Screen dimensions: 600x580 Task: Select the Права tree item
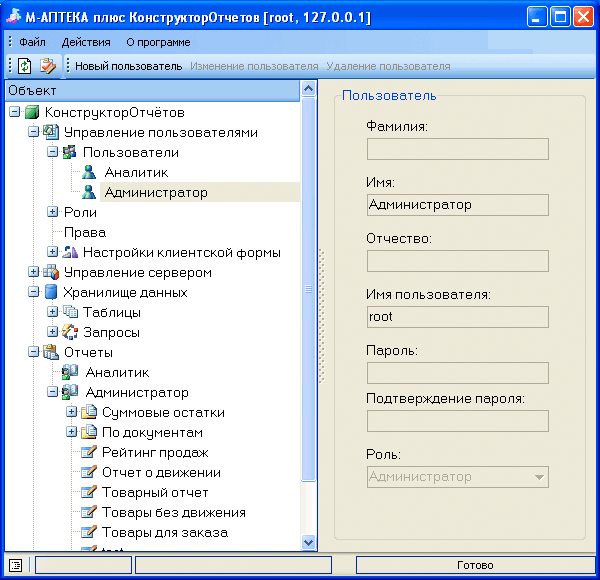[85, 232]
